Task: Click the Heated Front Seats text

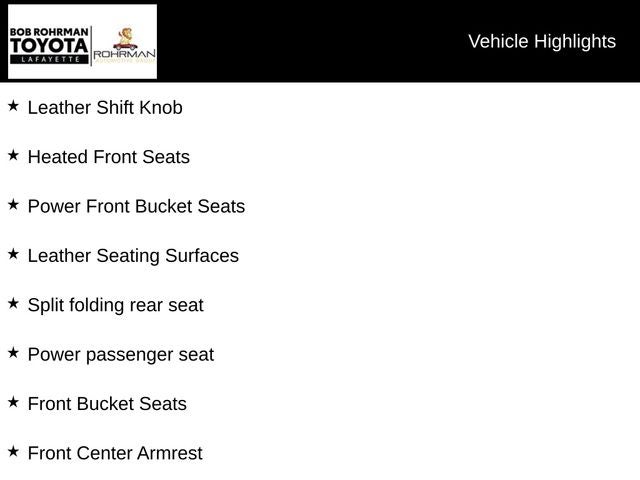Action: tap(108, 157)
